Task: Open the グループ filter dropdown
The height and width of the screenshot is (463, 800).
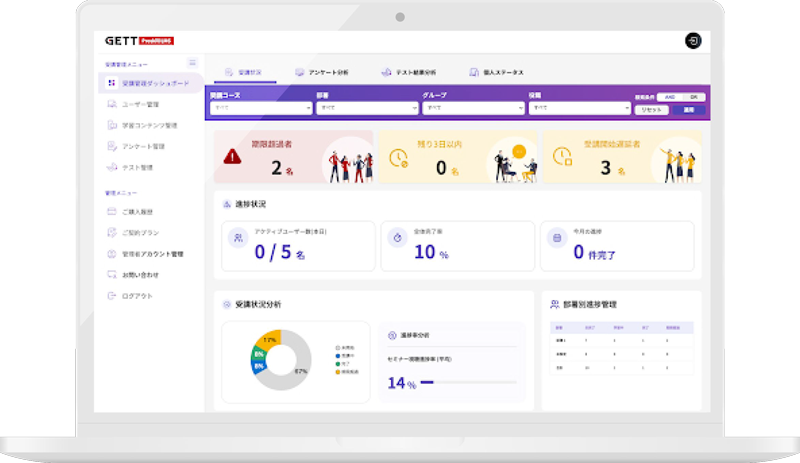Action: point(472,107)
